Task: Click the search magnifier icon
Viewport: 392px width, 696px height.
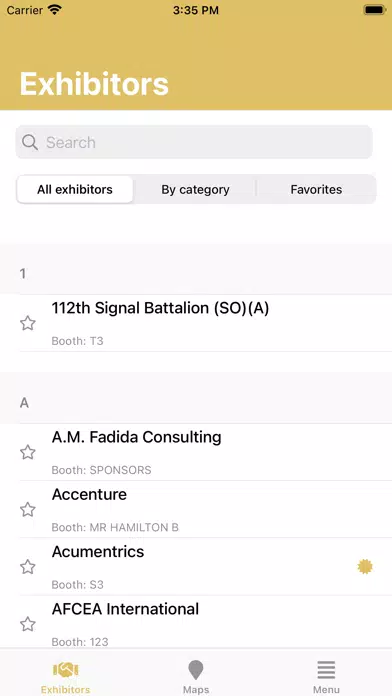Action: pyautogui.click(x=30, y=142)
